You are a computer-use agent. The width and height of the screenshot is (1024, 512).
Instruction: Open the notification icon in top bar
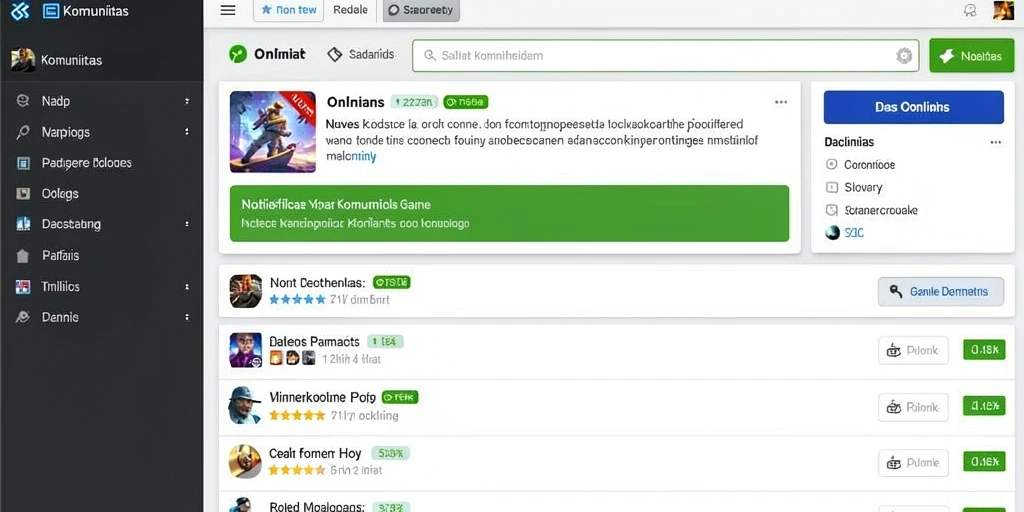tap(970, 10)
